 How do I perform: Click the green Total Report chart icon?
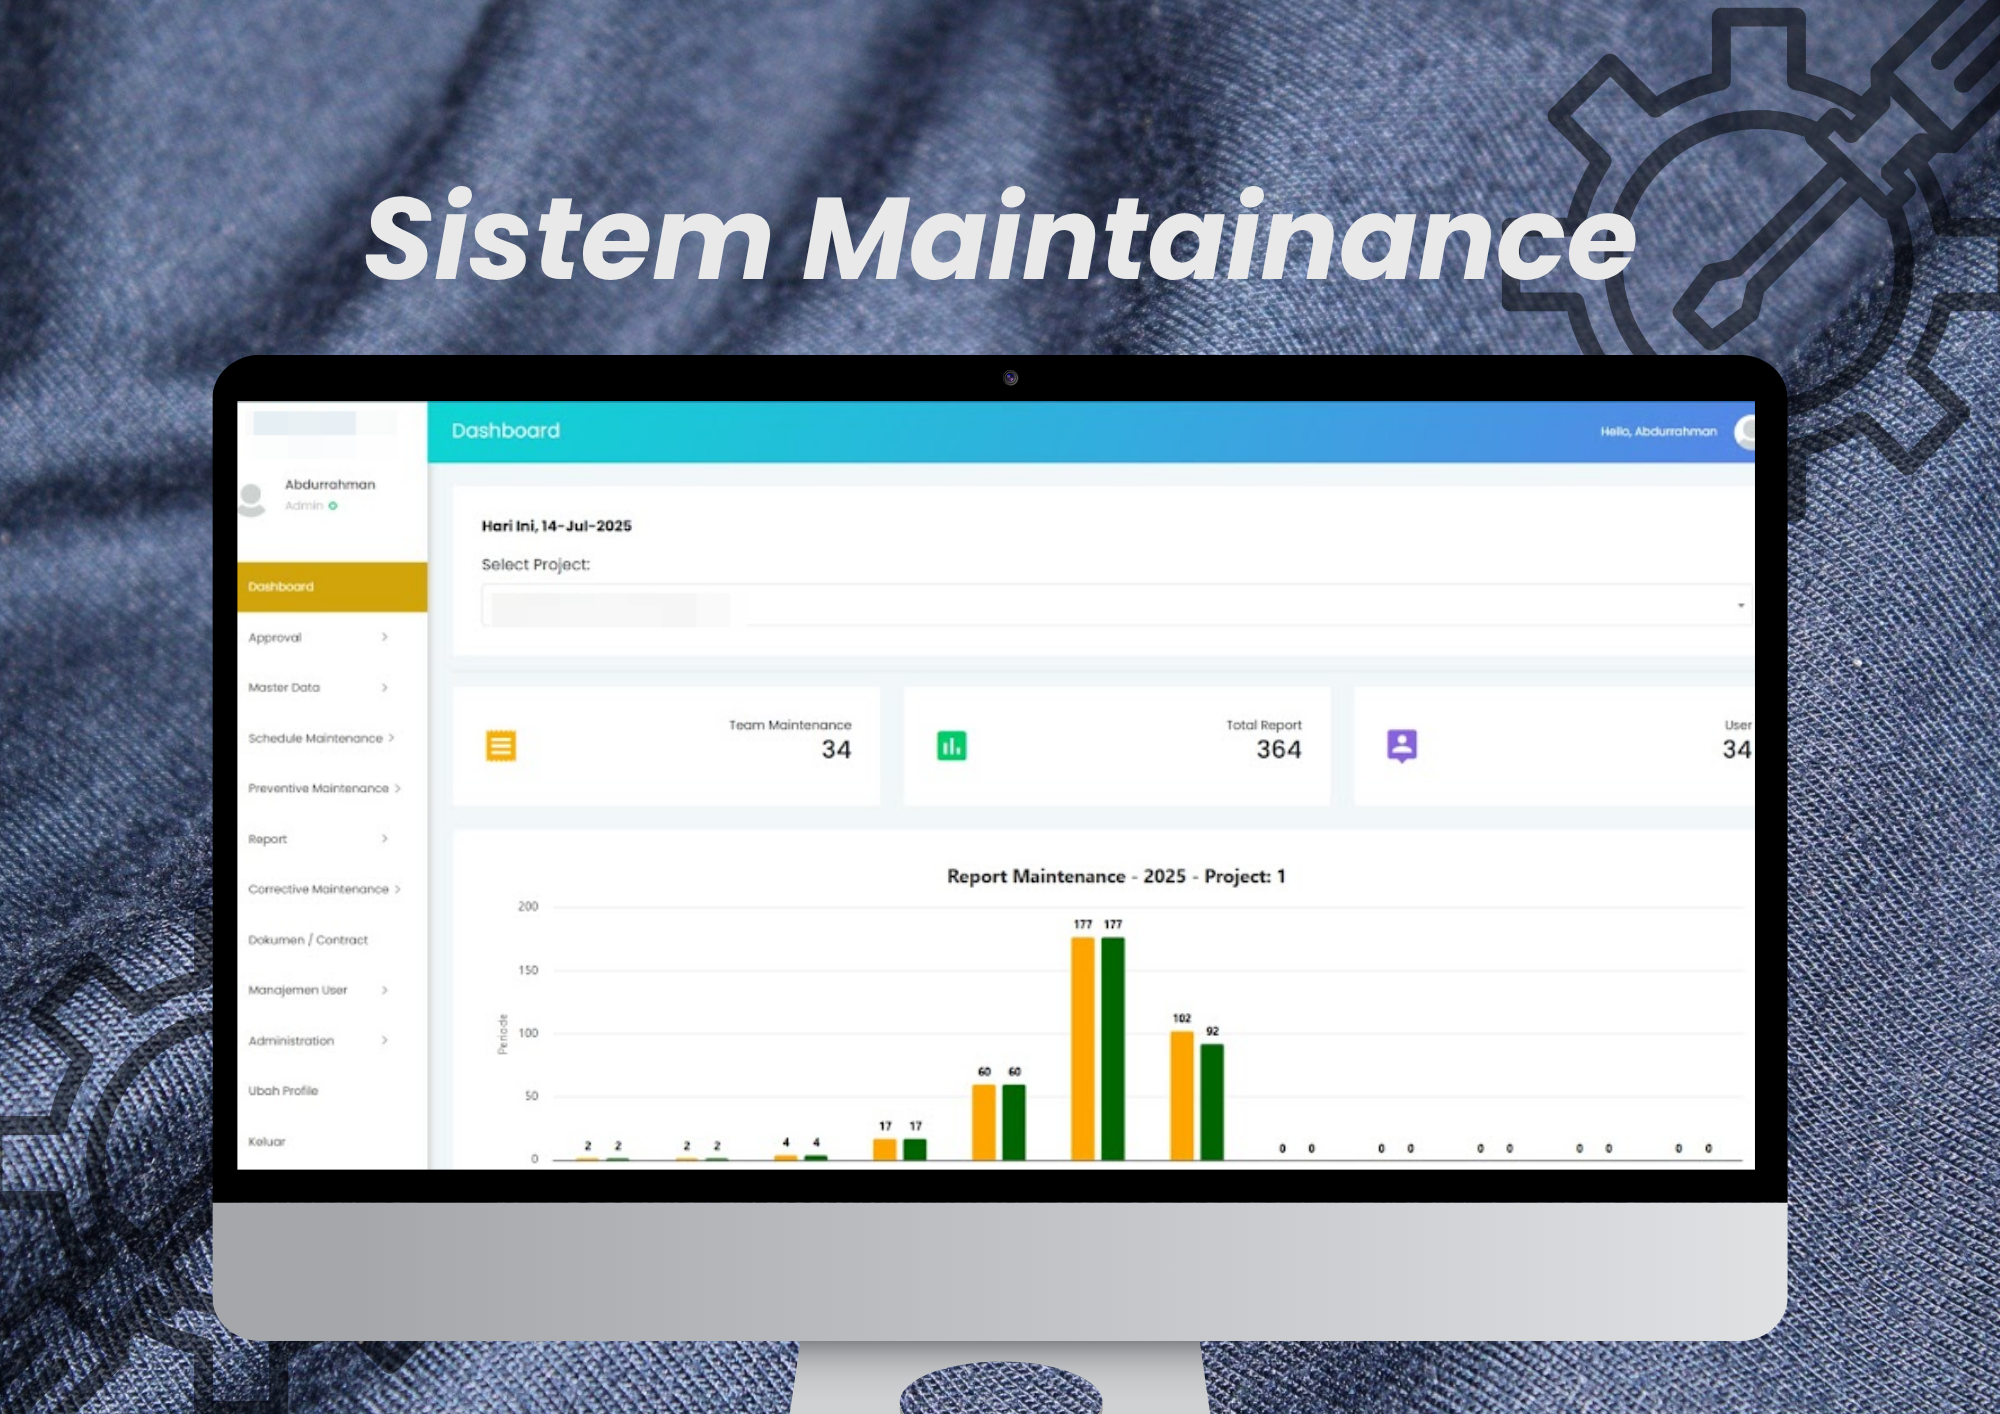pos(953,746)
